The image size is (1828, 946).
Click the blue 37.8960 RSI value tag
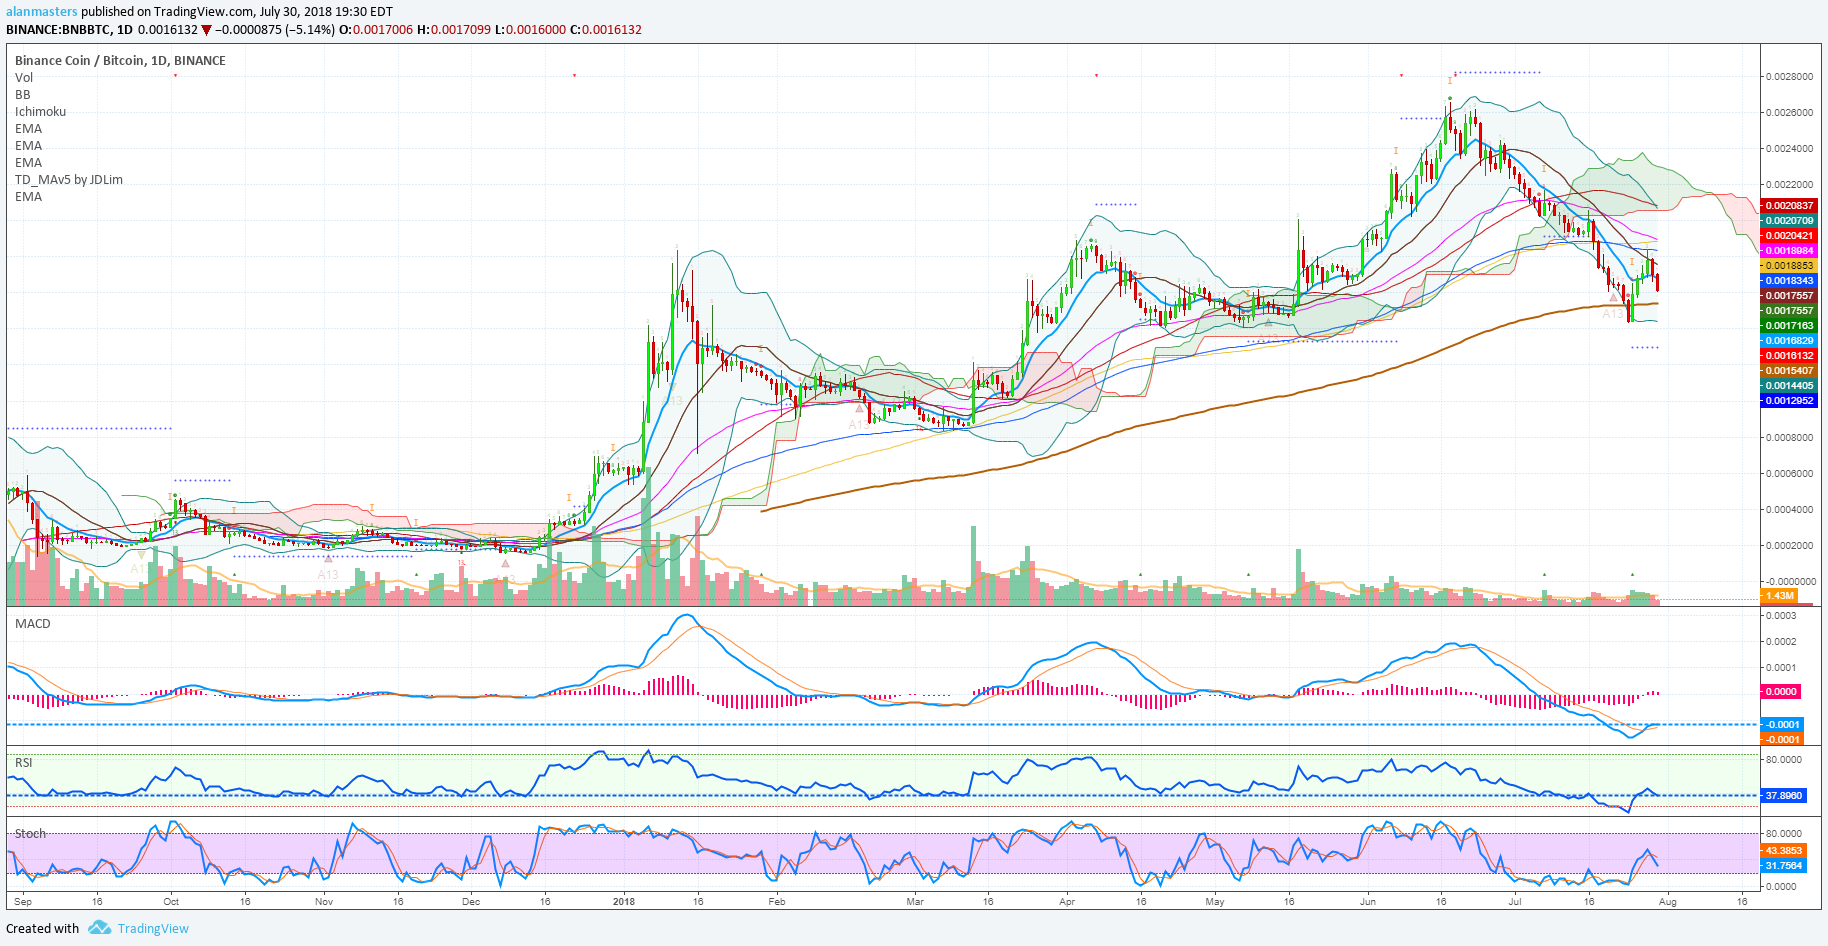(x=1783, y=796)
